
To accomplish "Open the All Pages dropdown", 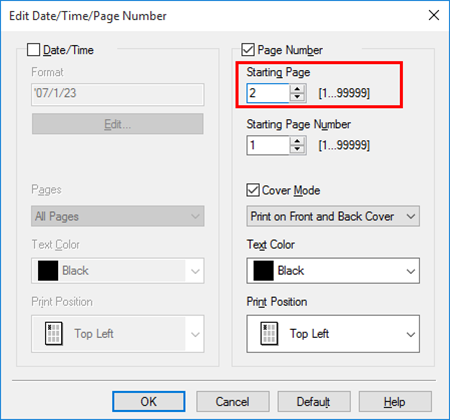I will [x=118, y=216].
